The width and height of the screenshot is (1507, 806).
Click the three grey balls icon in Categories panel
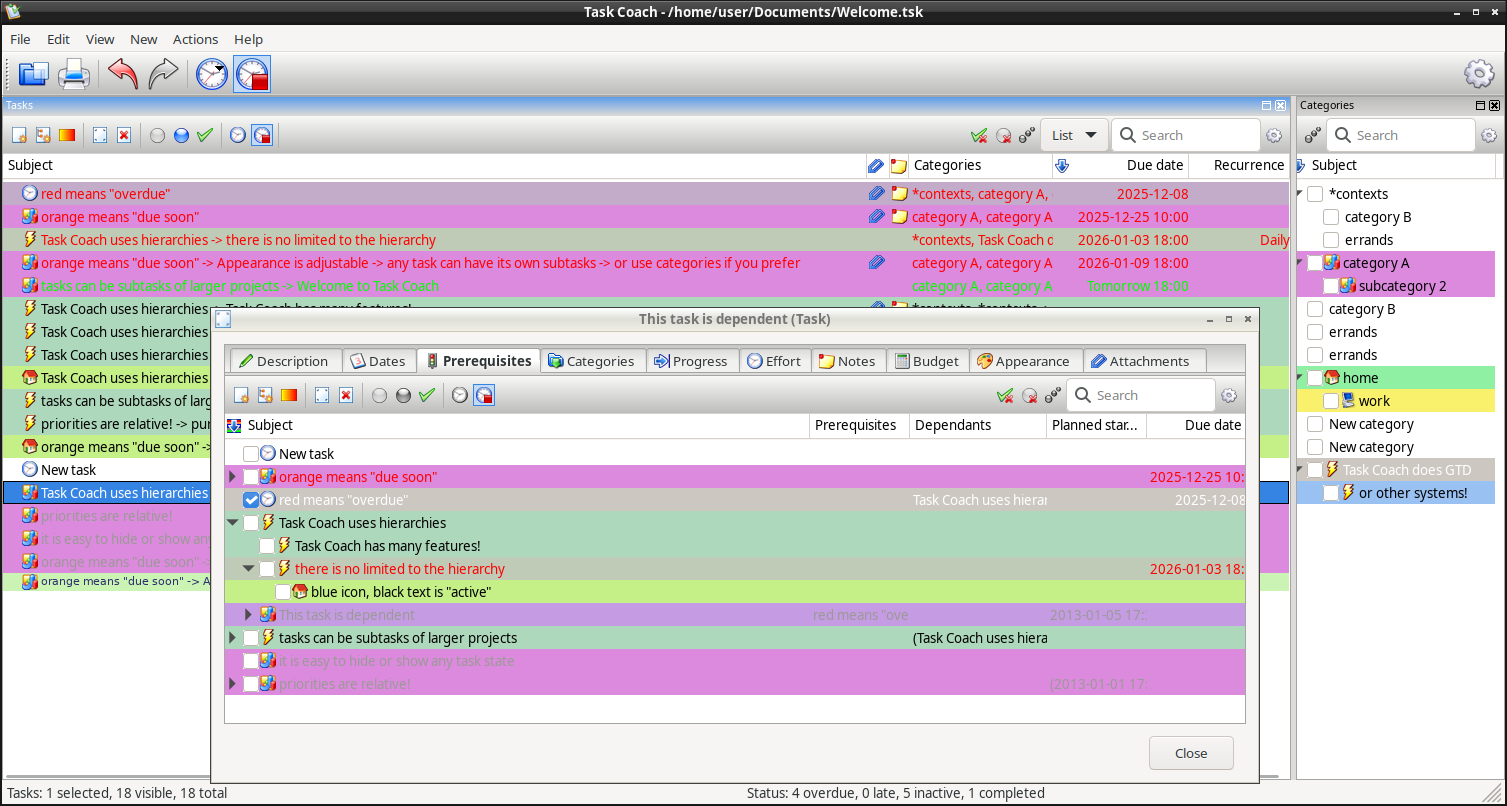(1312, 135)
